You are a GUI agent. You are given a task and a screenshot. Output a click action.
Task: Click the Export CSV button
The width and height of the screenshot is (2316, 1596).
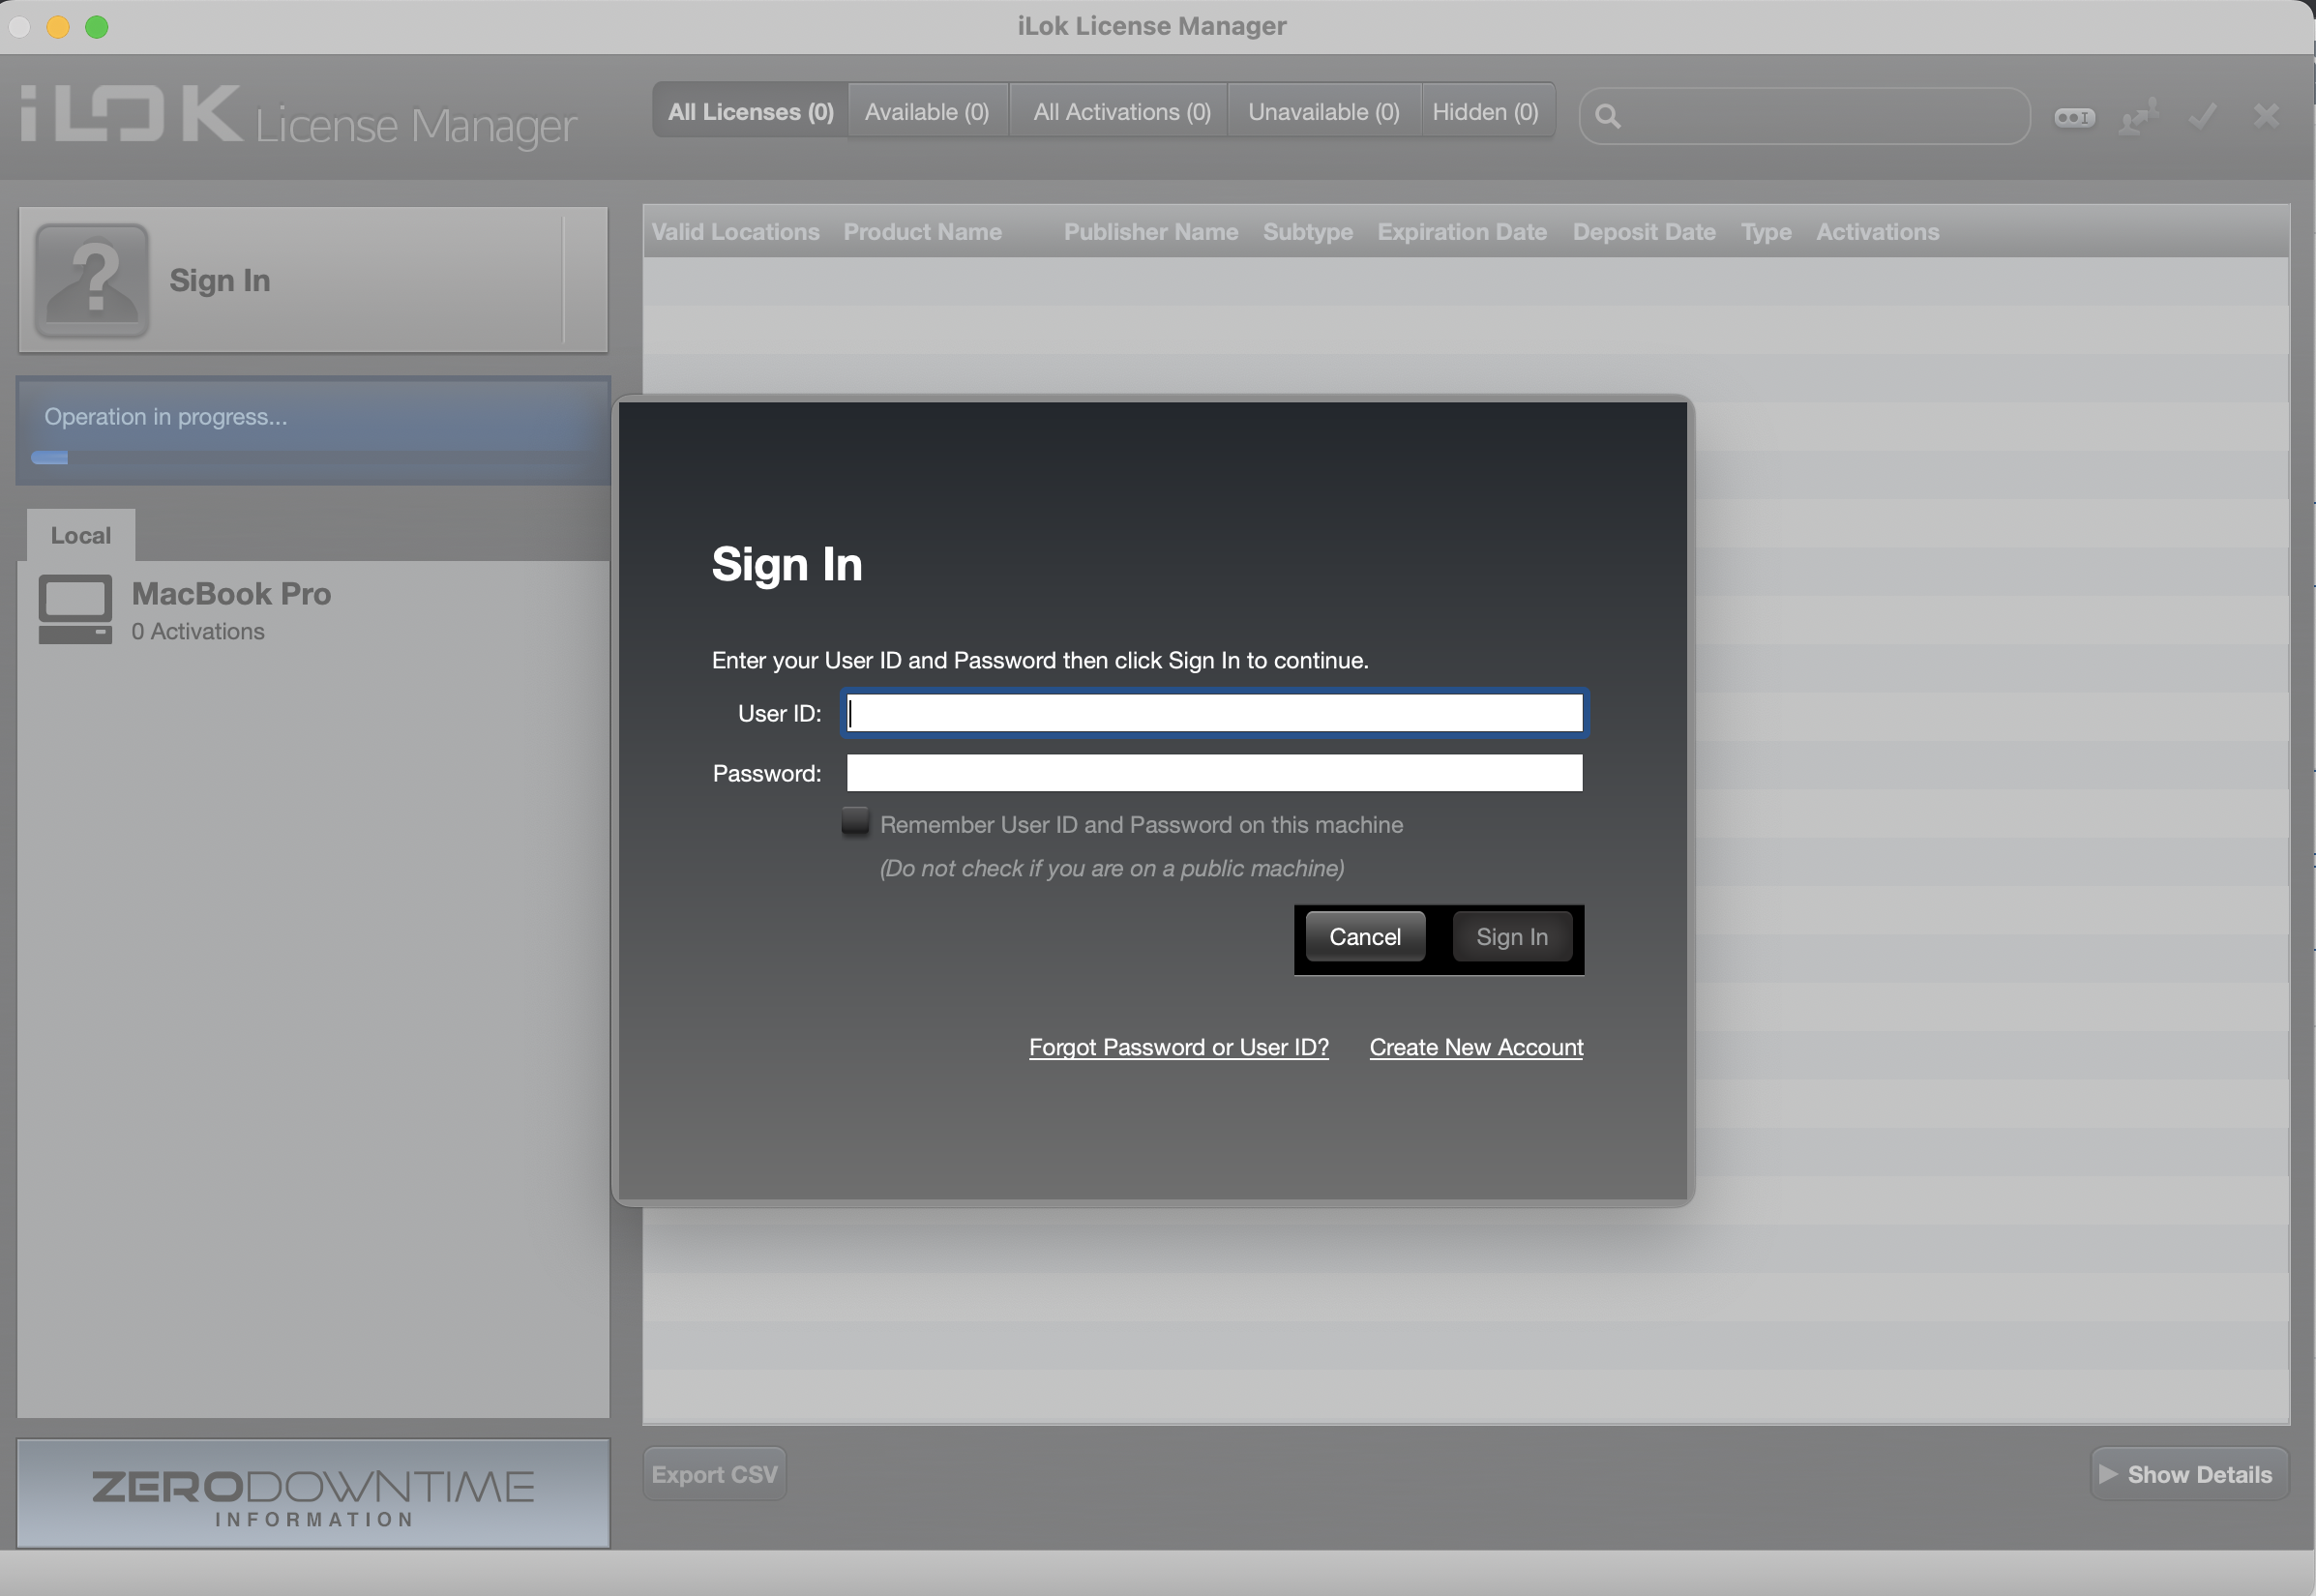pos(714,1474)
